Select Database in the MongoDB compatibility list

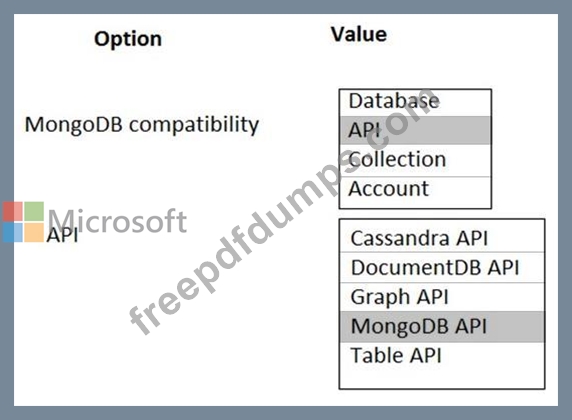click(x=415, y=103)
